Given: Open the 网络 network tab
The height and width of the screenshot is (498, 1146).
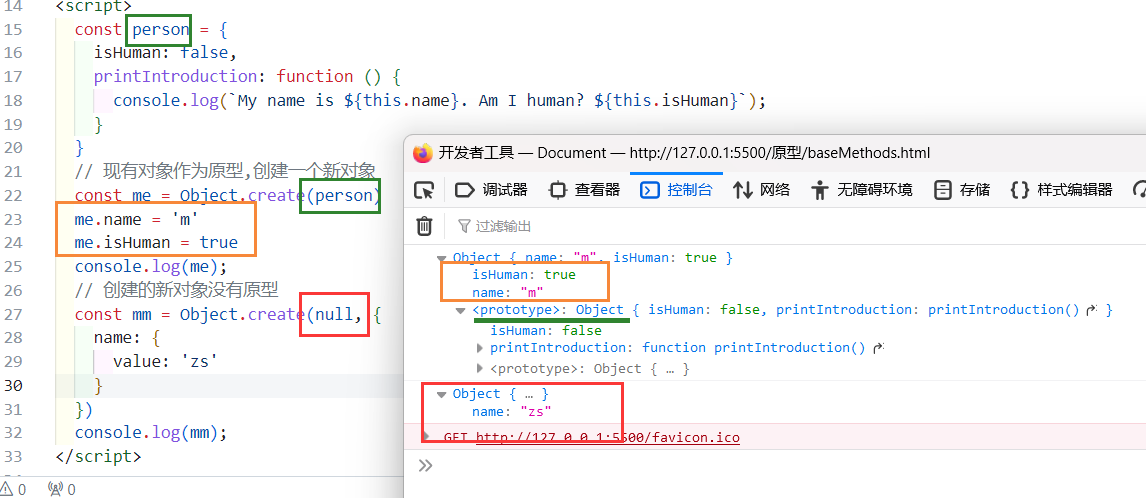Looking at the screenshot, I should pyautogui.click(x=762, y=190).
